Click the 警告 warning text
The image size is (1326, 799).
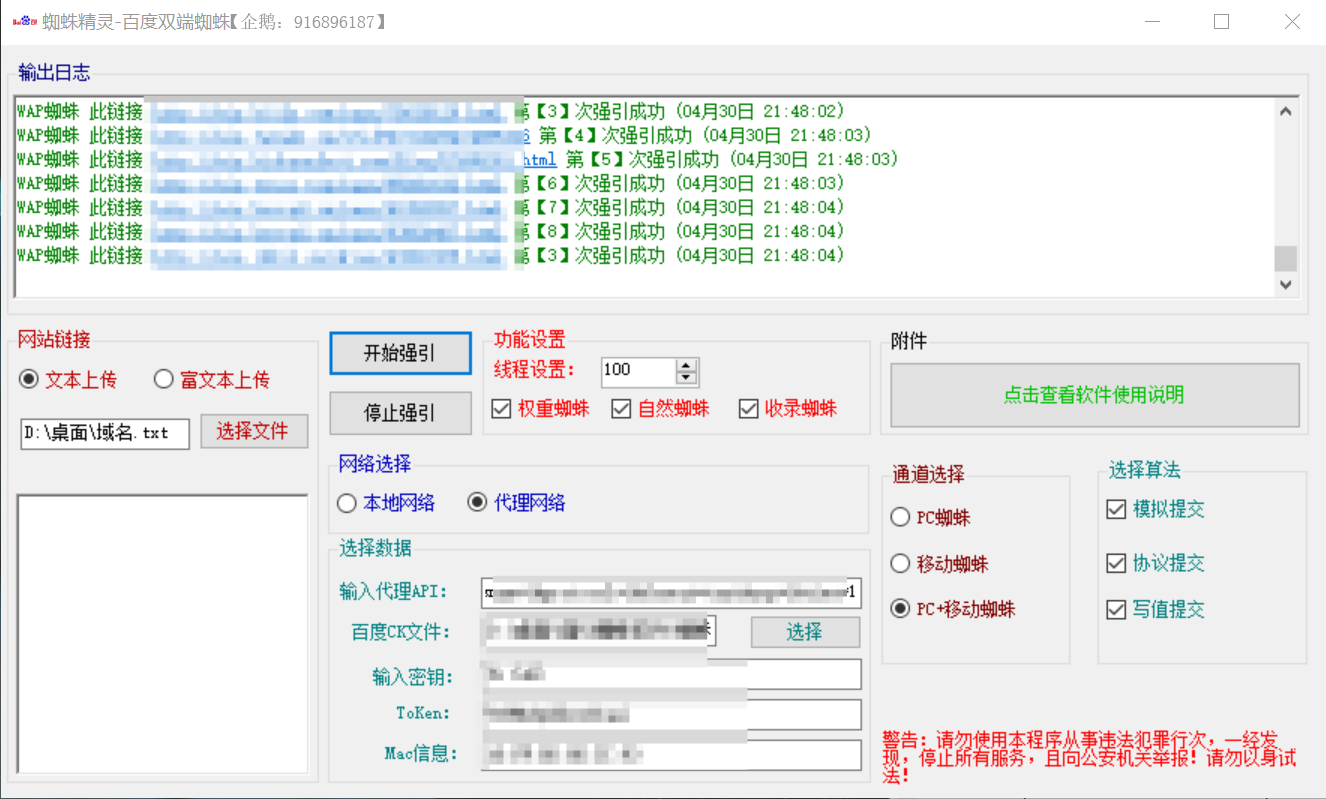[x=1090, y=757]
